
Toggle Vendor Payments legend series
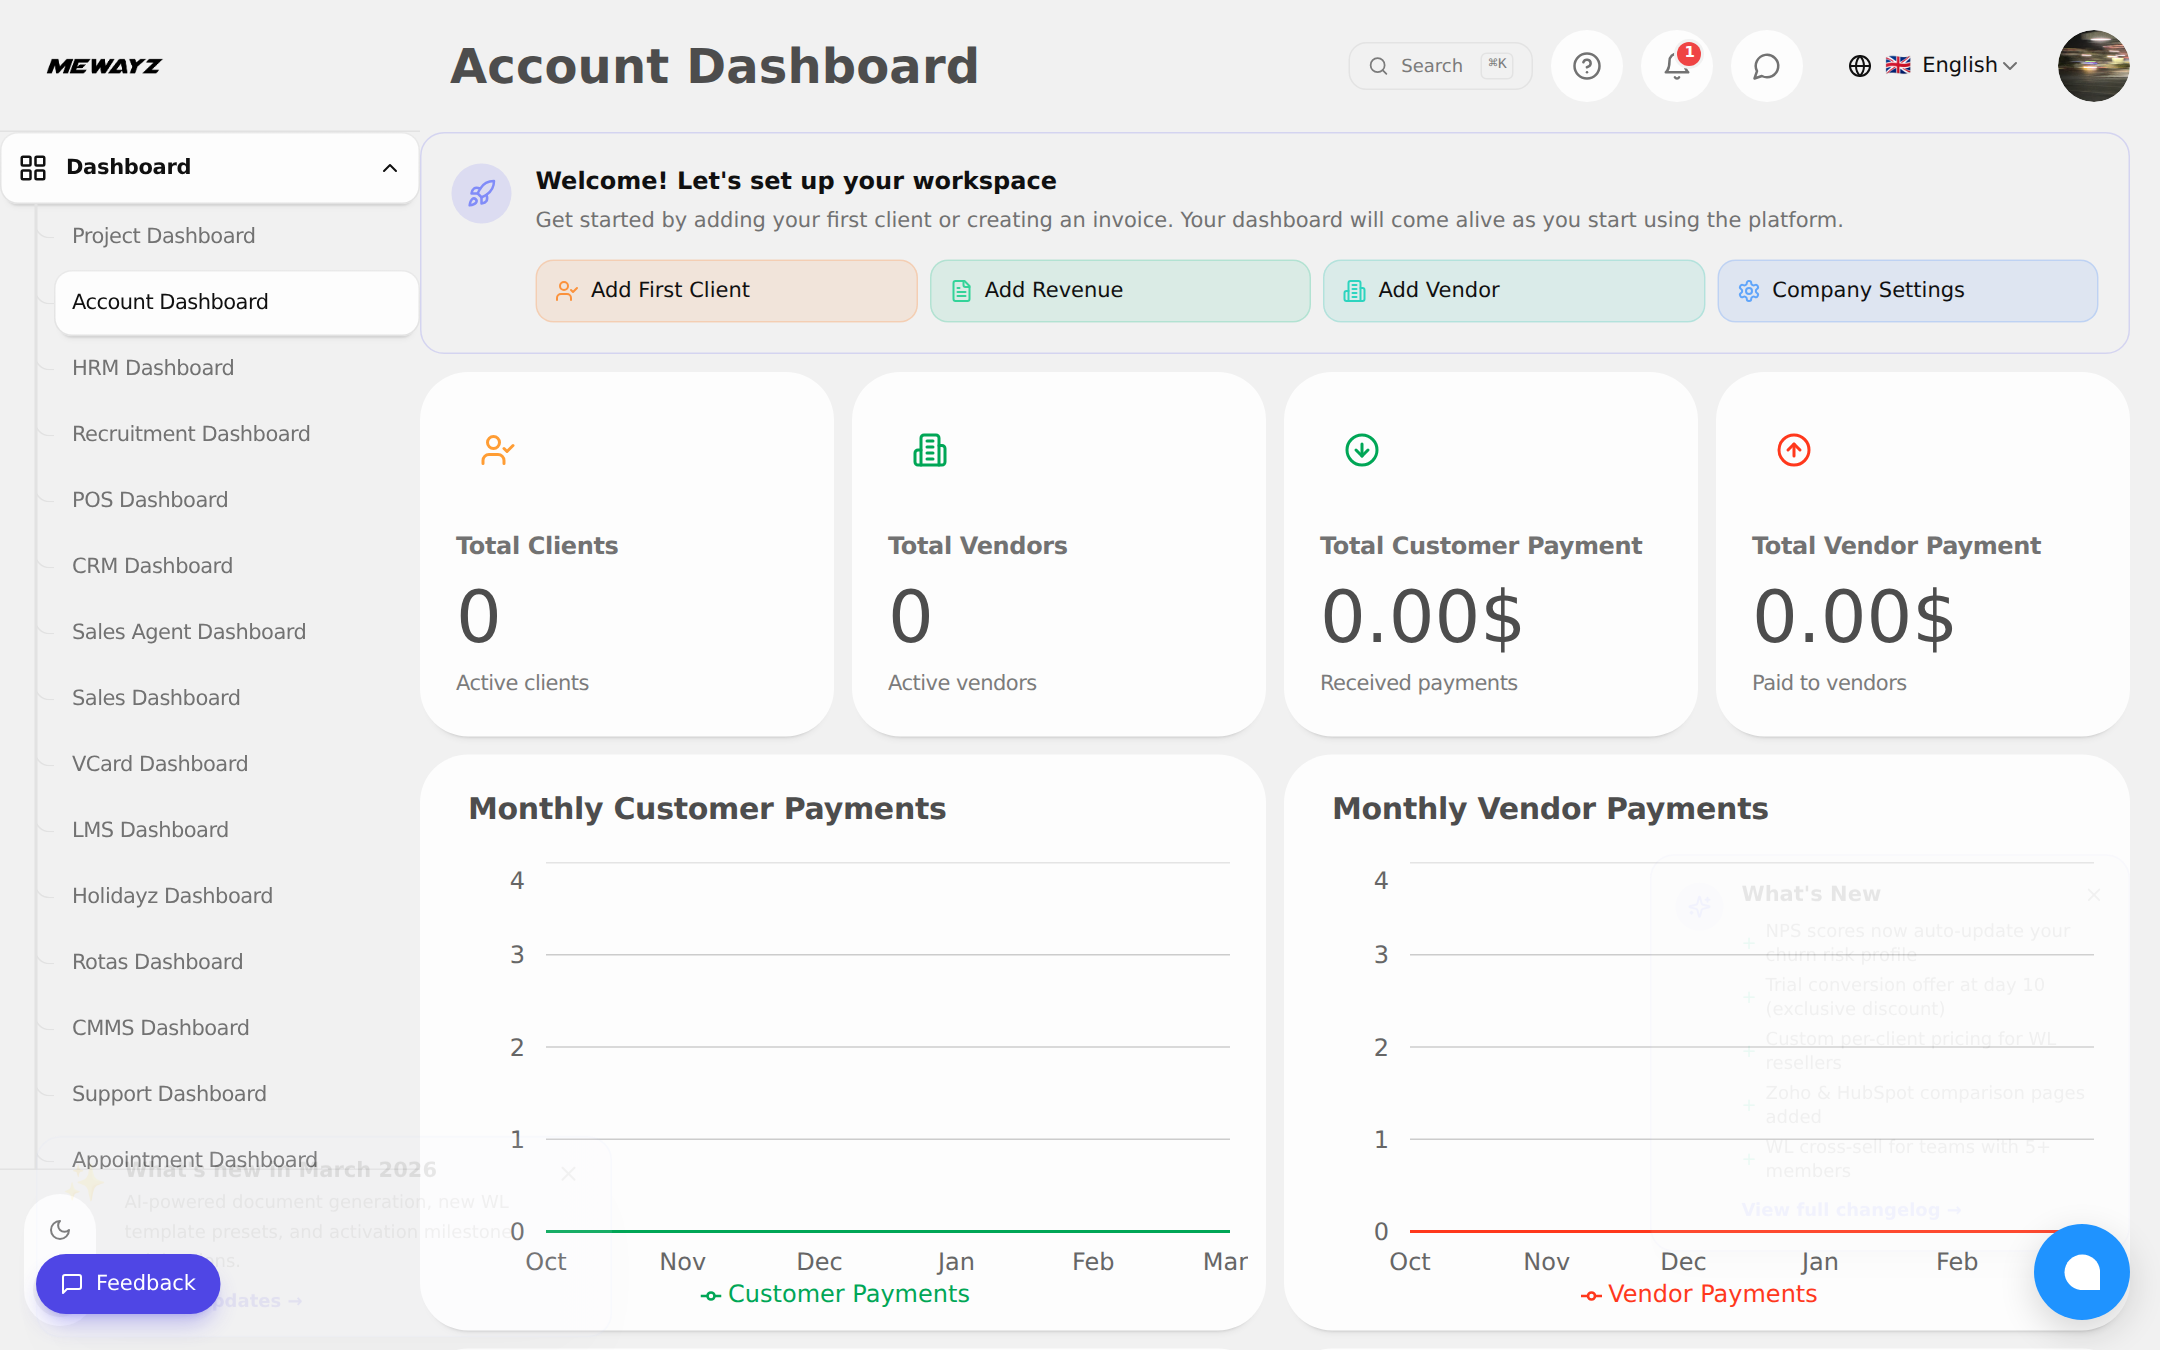point(1698,1294)
